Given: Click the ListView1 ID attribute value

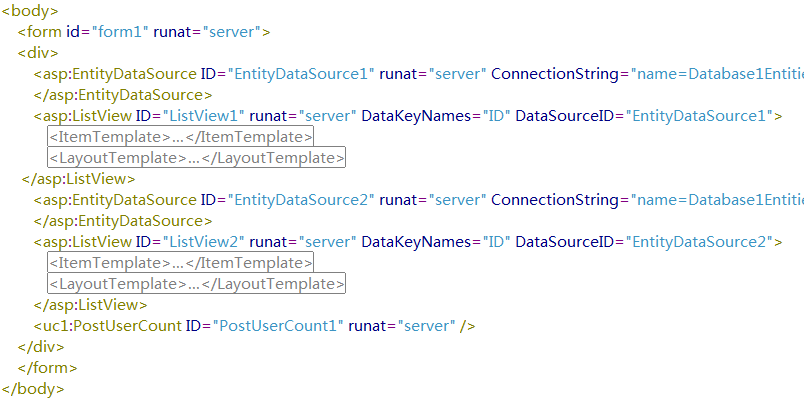Looking at the screenshot, I should [204, 116].
